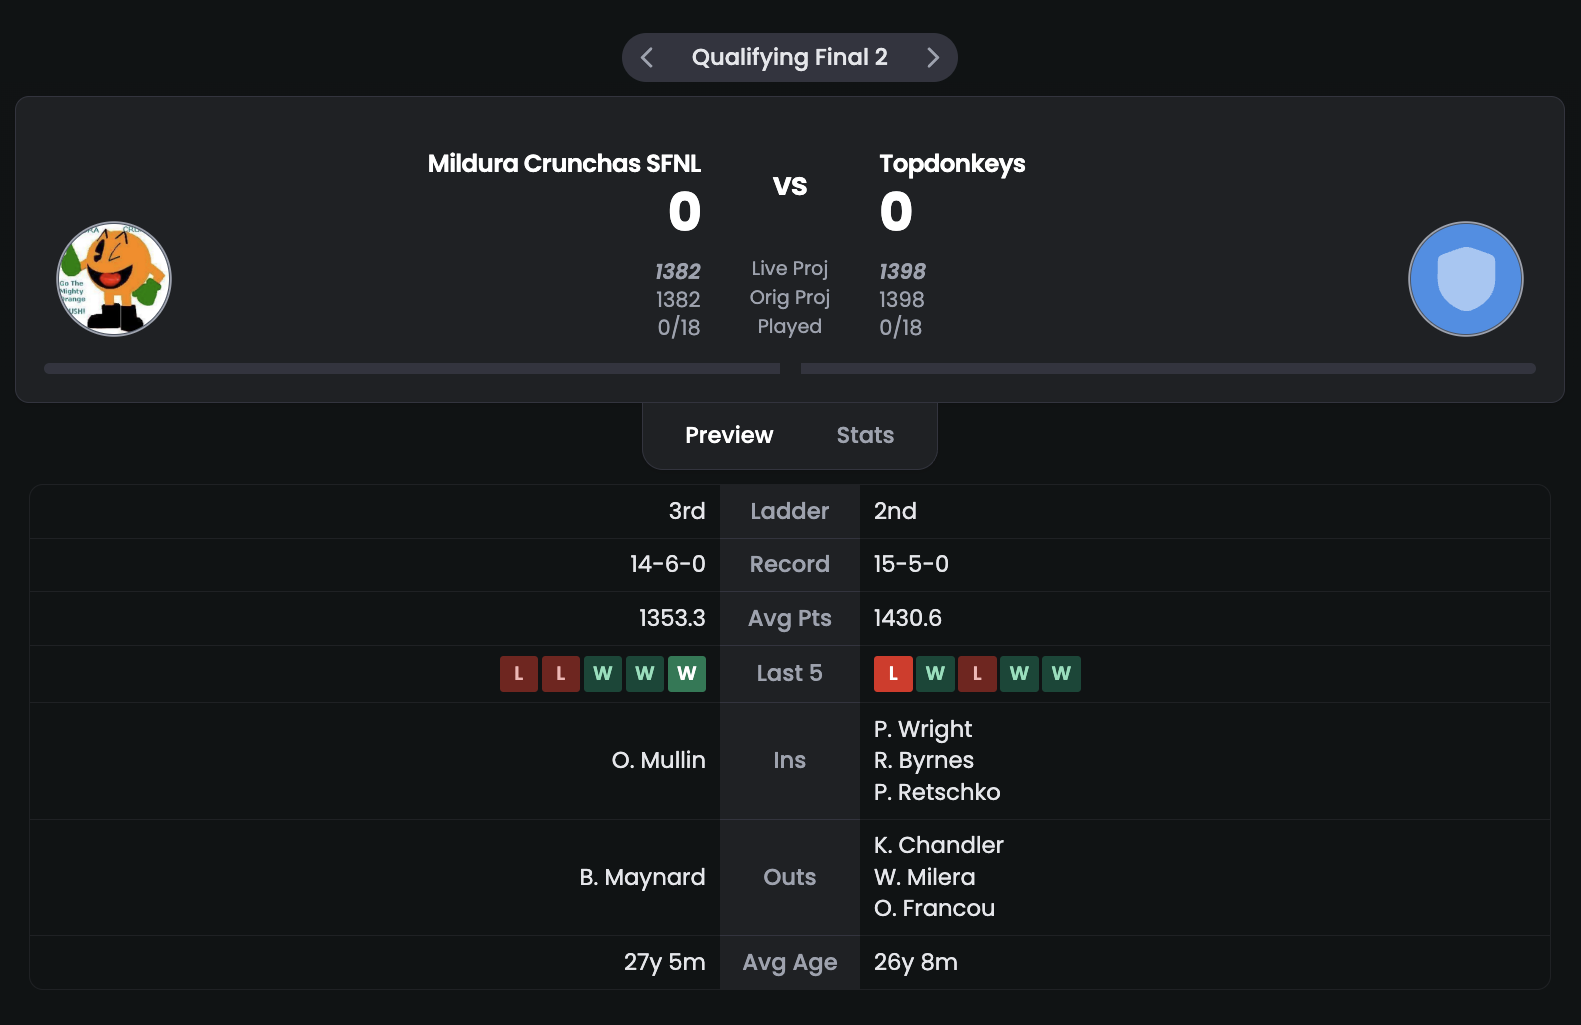1581x1025 pixels.
Task: Go to the previous round with left chevron
Action: click(x=647, y=58)
